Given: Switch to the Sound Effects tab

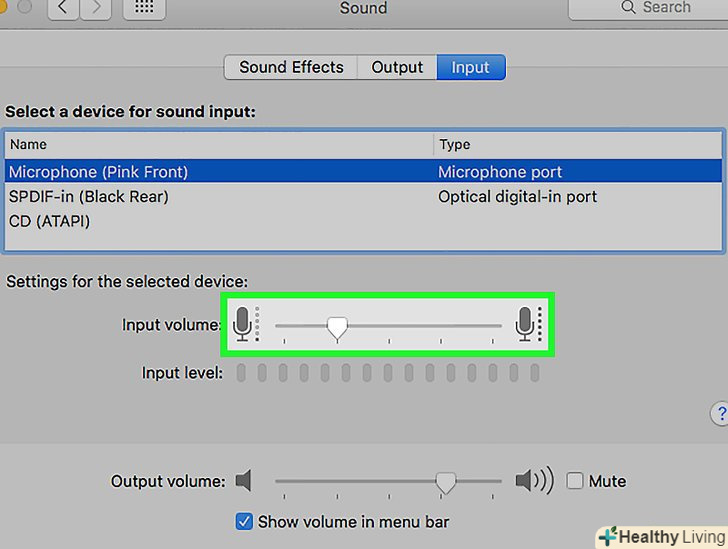Looking at the screenshot, I should 291,67.
